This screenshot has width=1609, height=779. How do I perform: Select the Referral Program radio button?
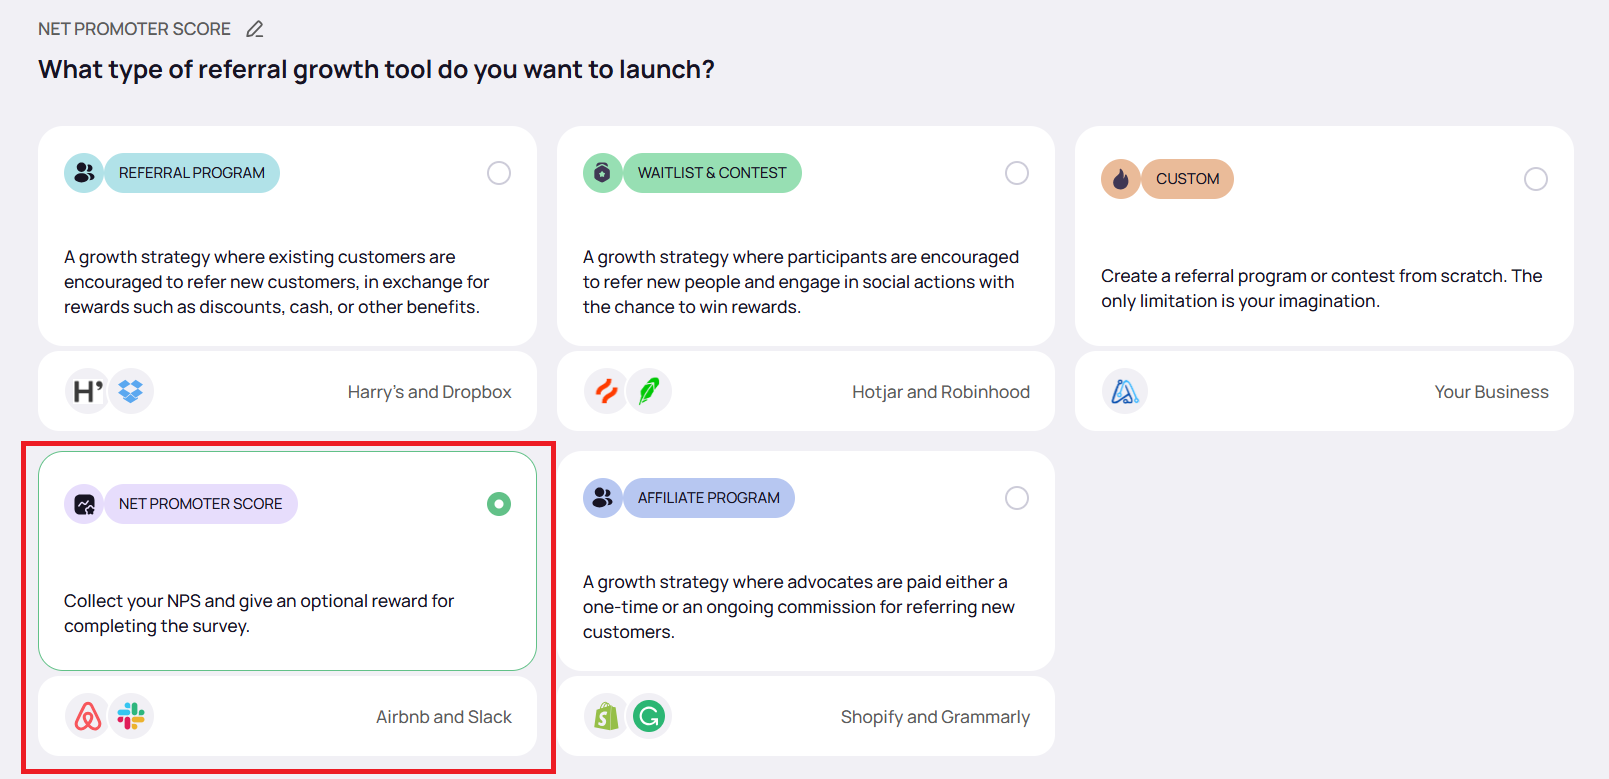[x=498, y=173]
